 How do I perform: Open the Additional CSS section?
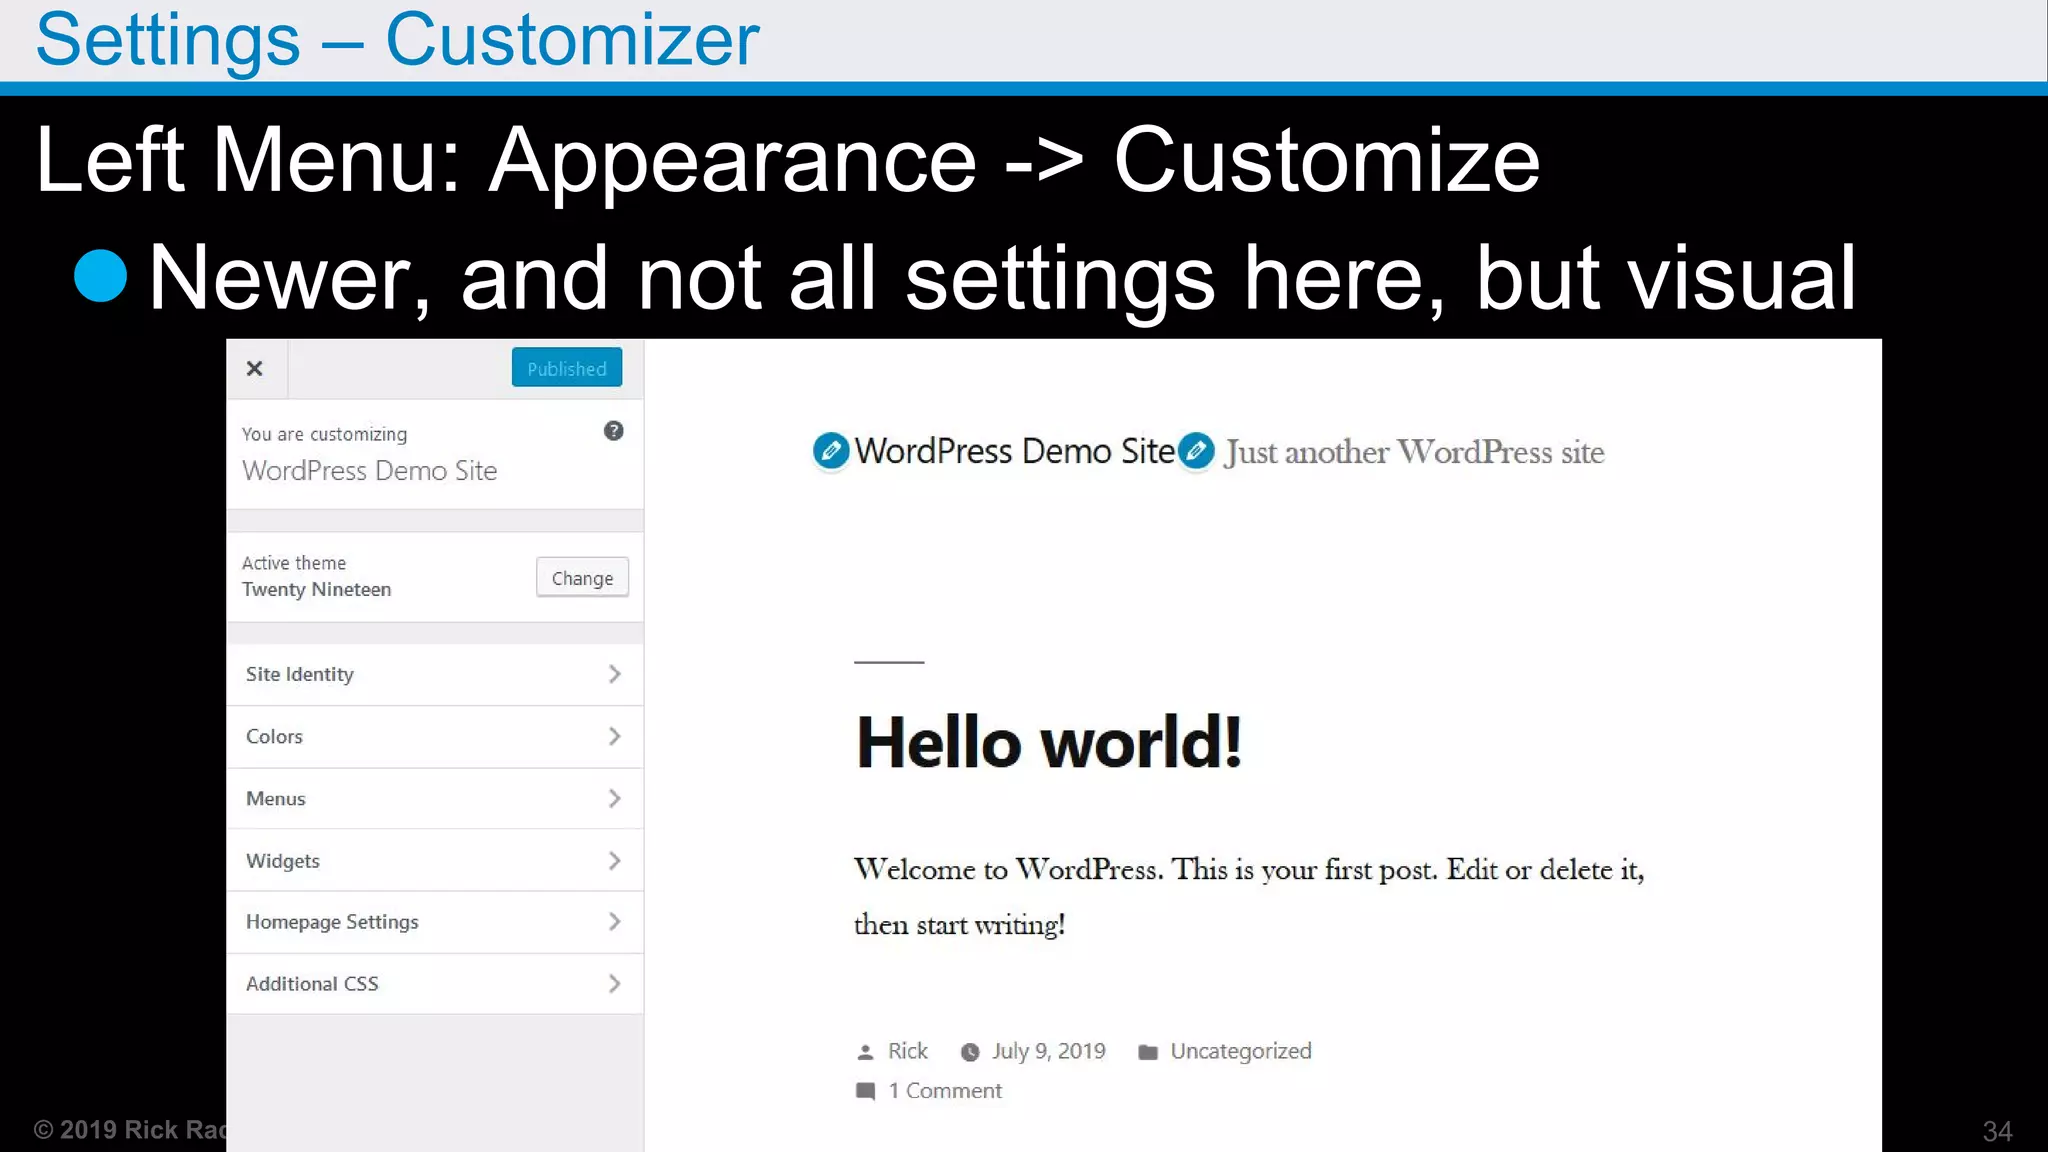click(x=435, y=984)
